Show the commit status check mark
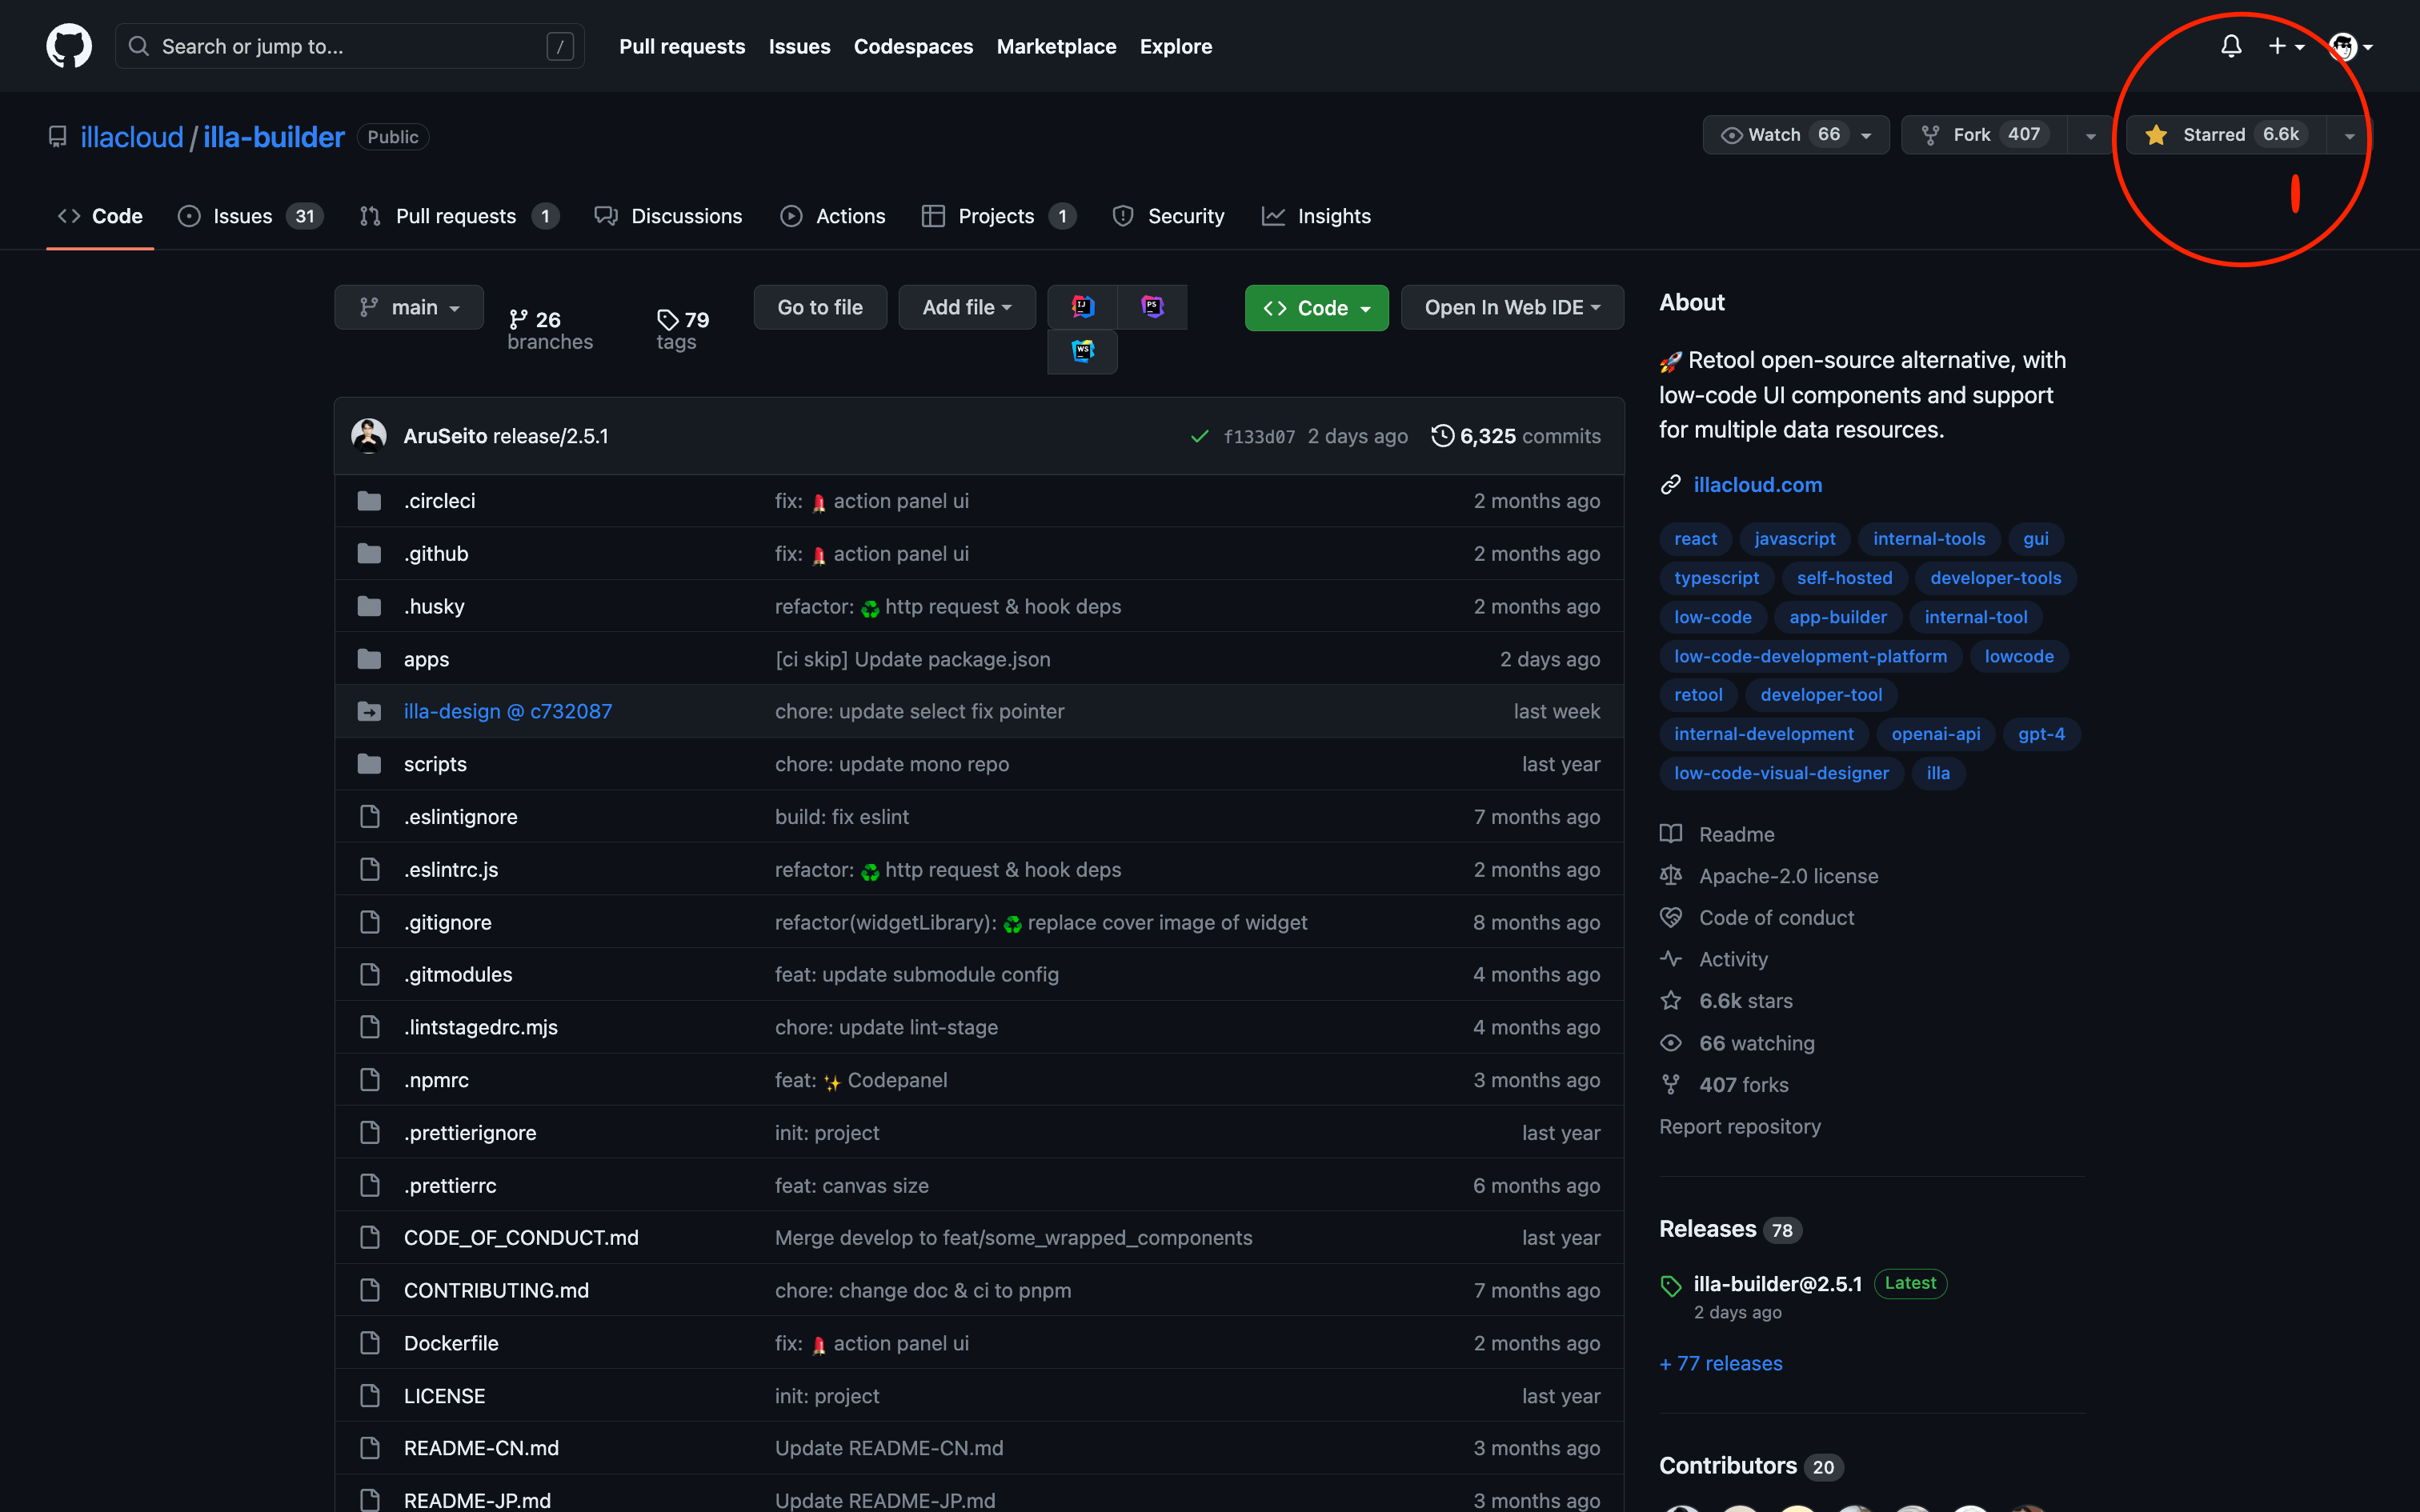This screenshot has width=2420, height=1512. coord(1199,436)
